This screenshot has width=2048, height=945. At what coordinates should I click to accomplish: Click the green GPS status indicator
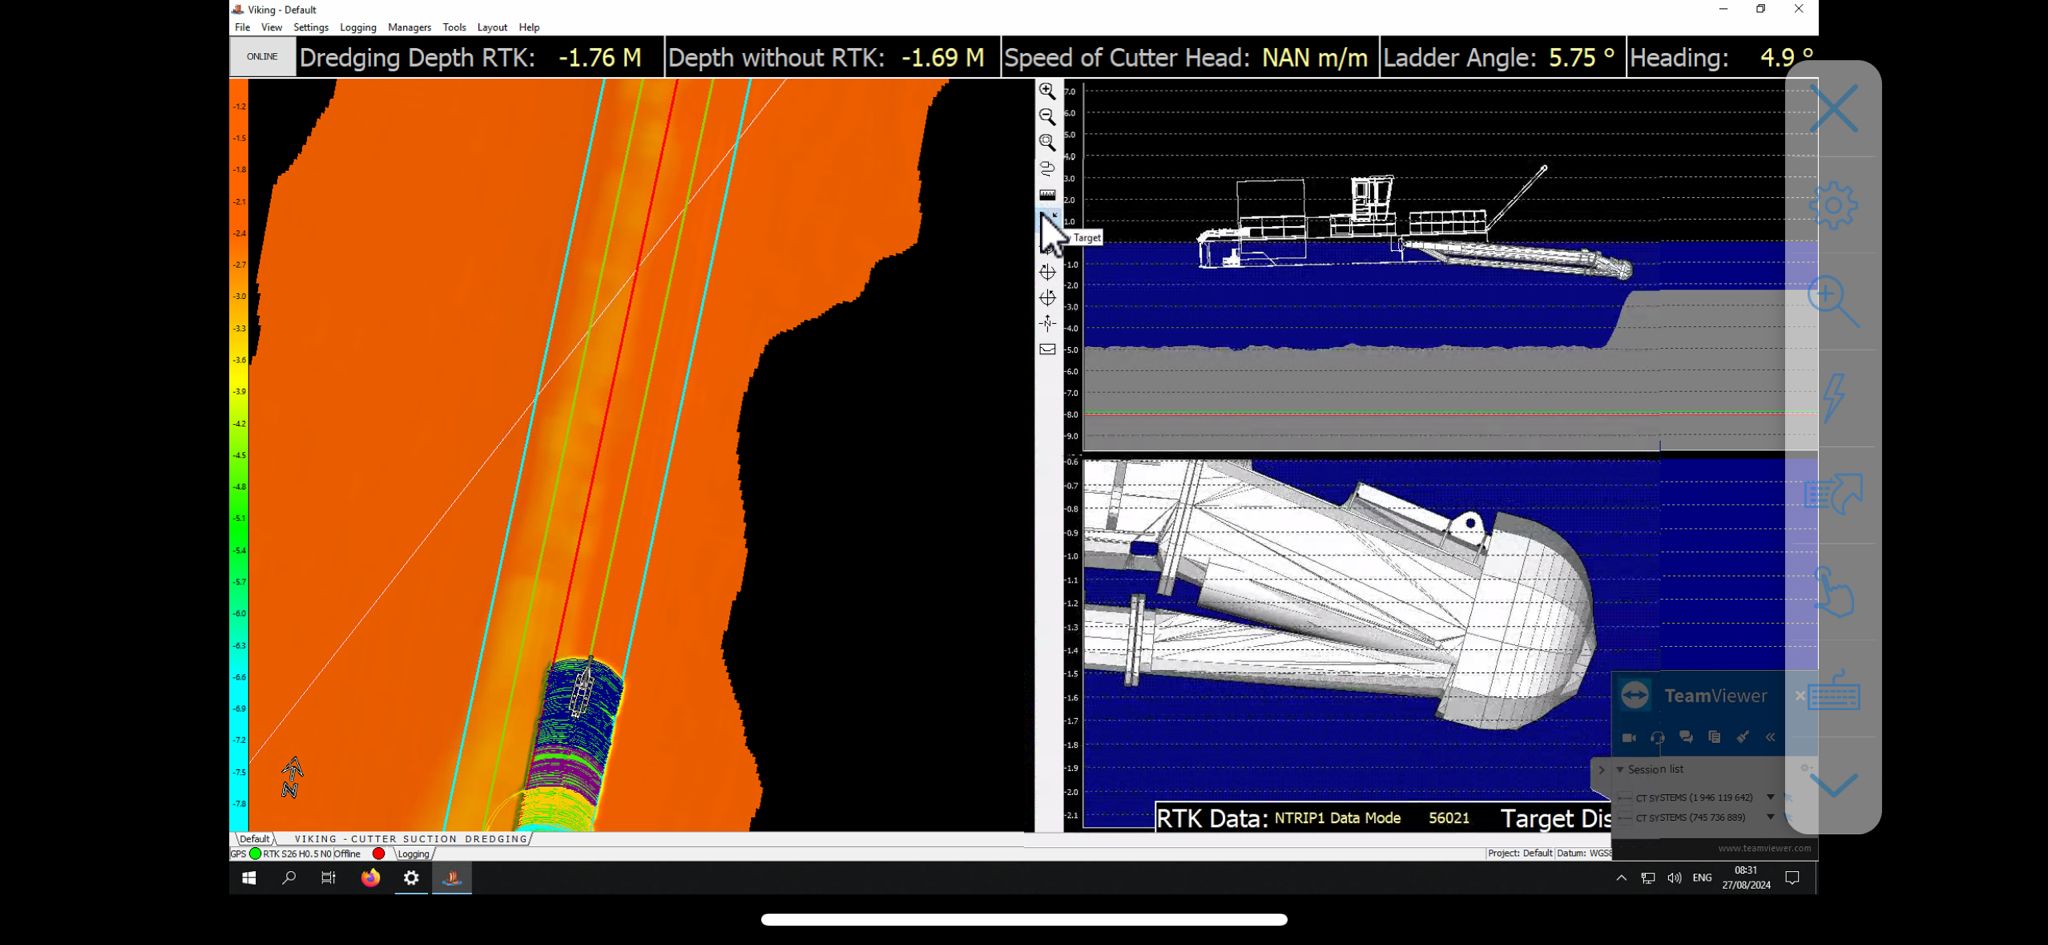click(x=255, y=854)
